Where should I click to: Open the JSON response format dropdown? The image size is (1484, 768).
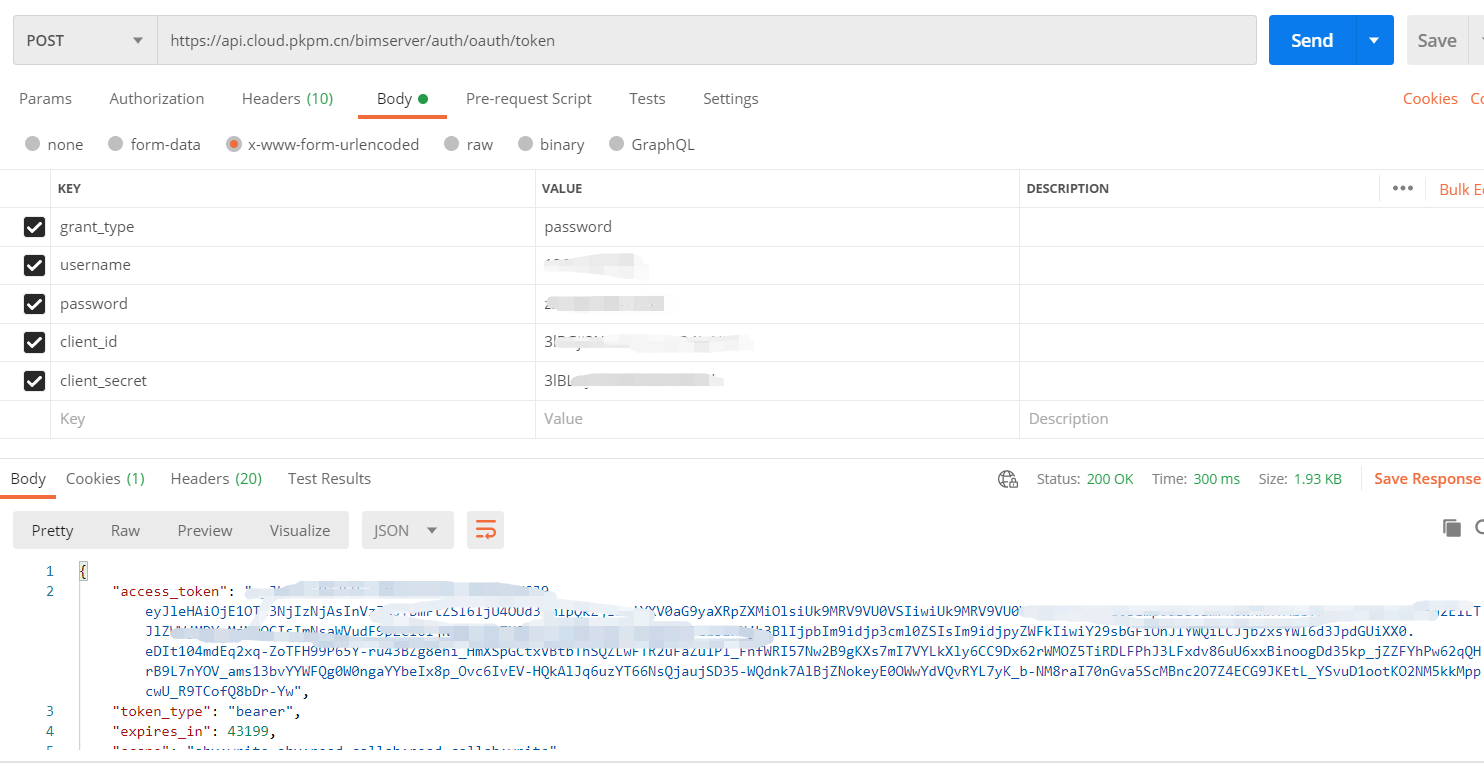pyautogui.click(x=407, y=530)
